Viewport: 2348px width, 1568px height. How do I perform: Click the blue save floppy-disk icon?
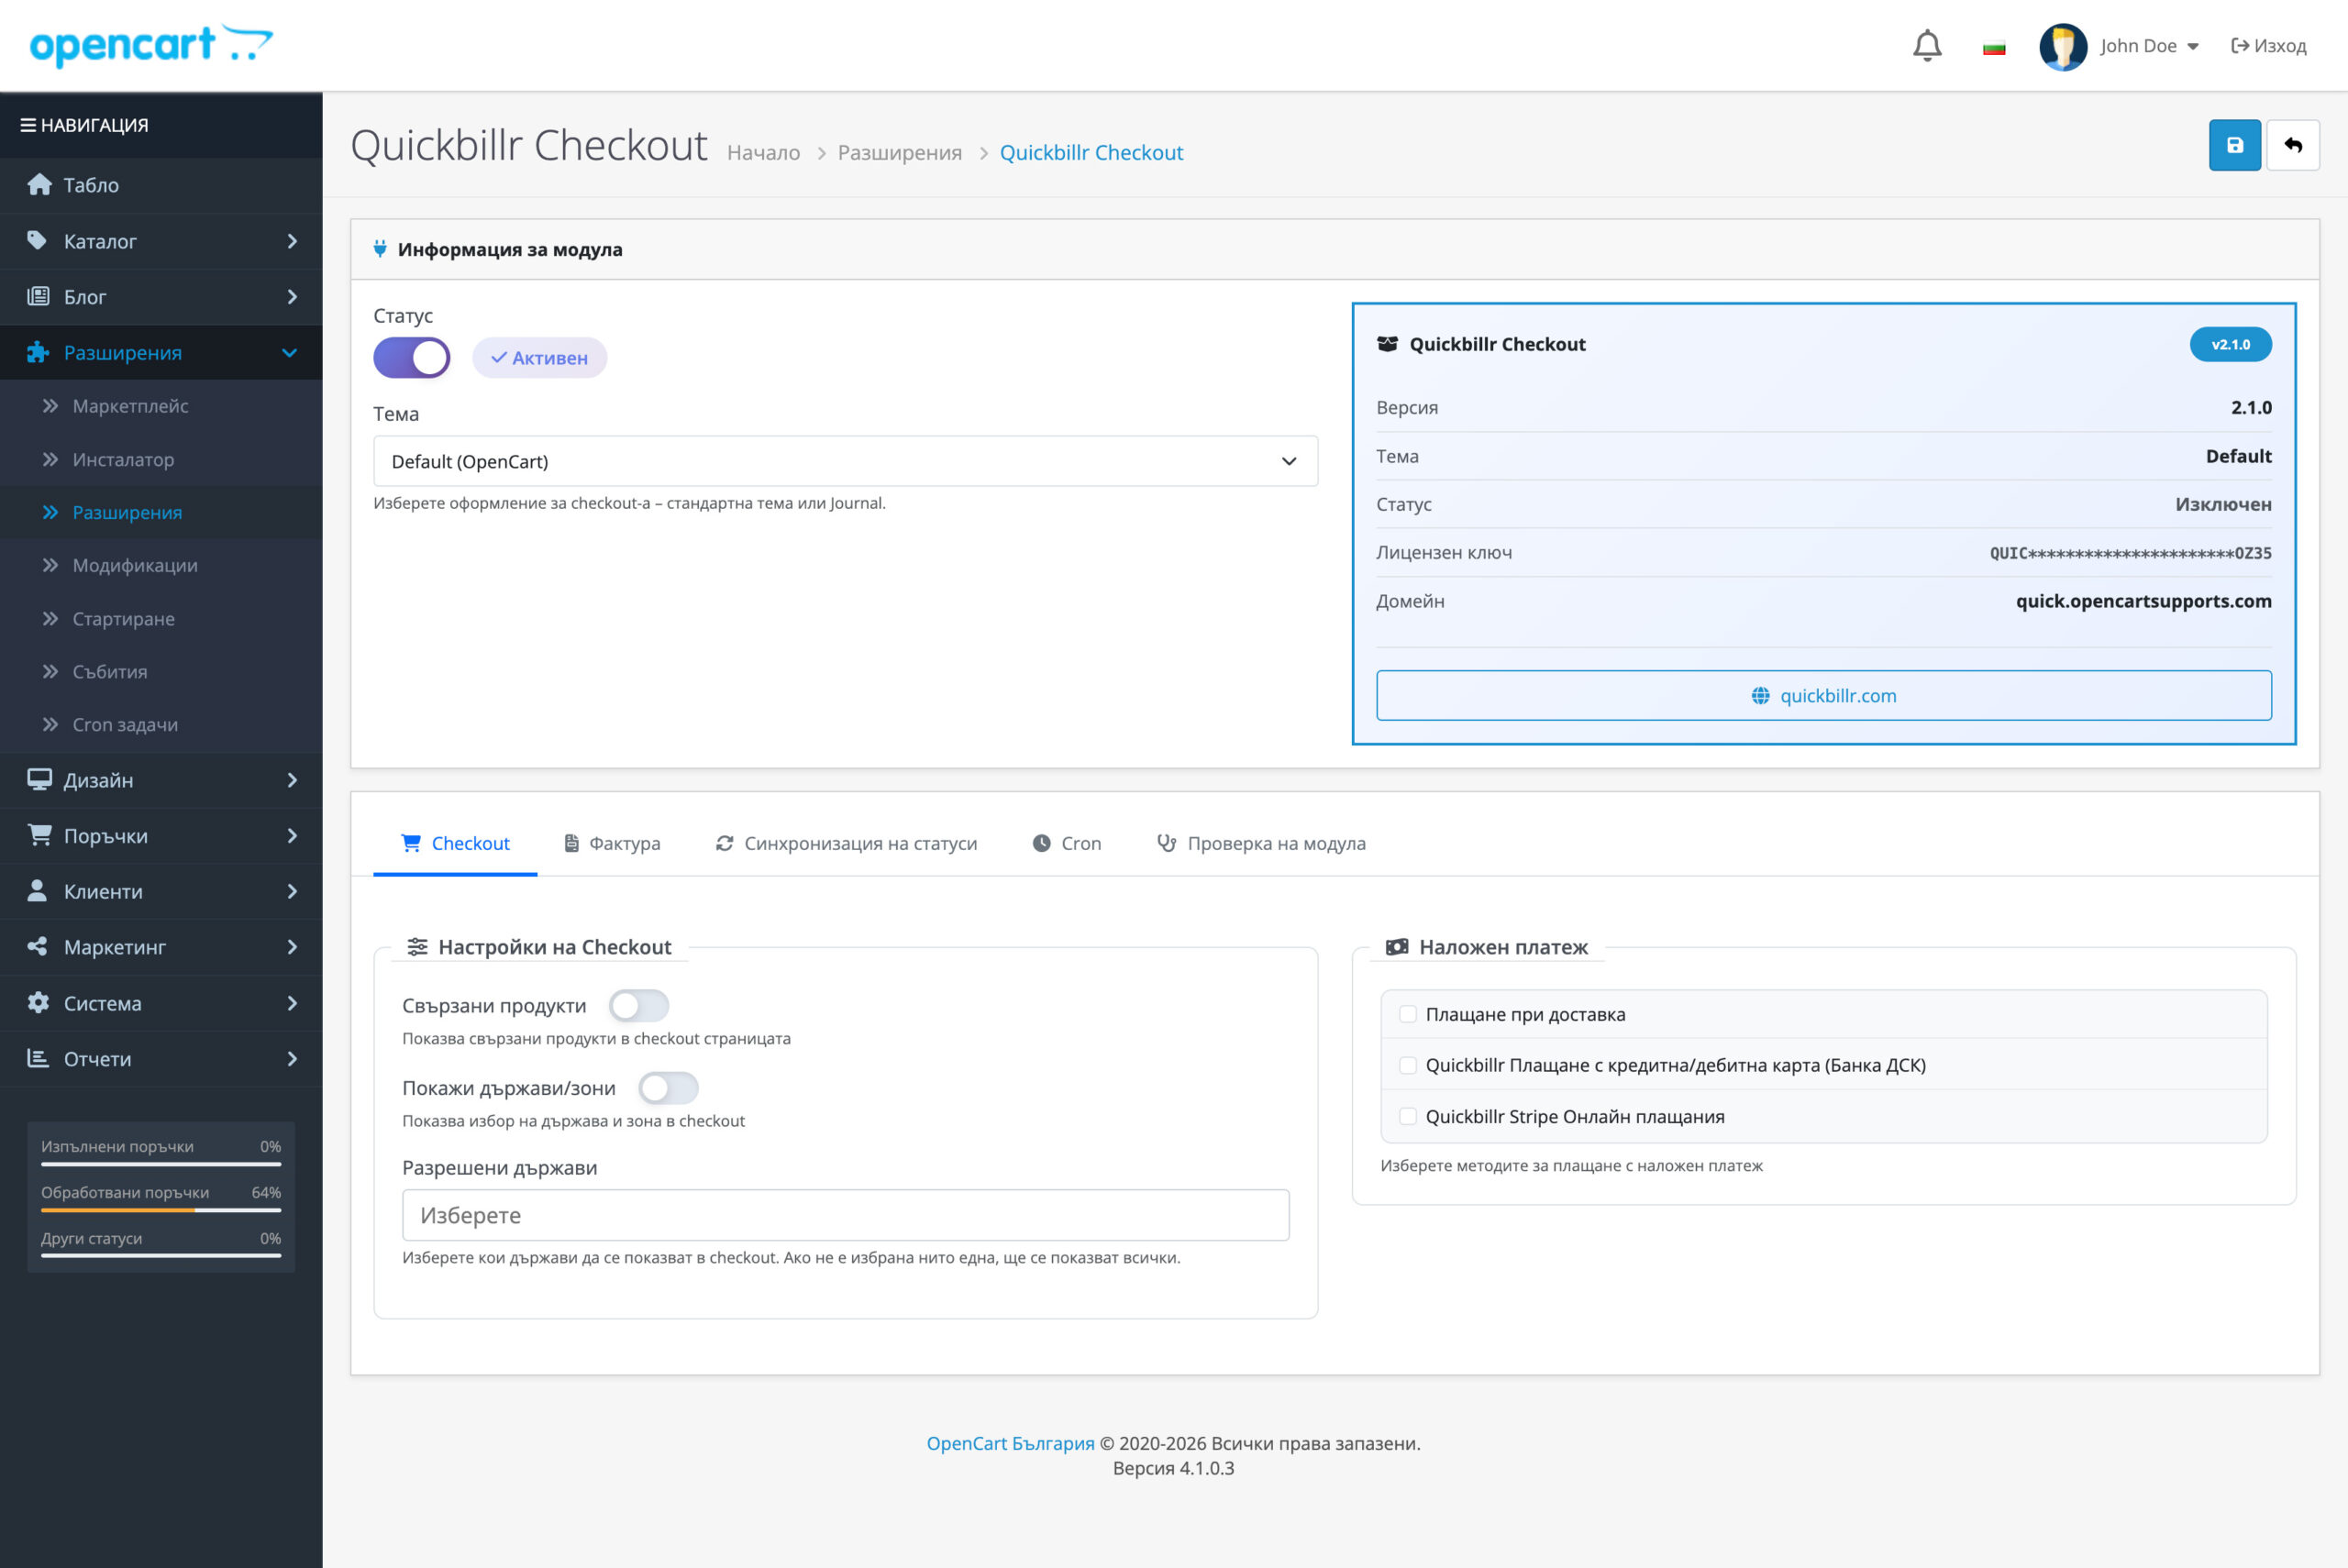coord(2234,145)
